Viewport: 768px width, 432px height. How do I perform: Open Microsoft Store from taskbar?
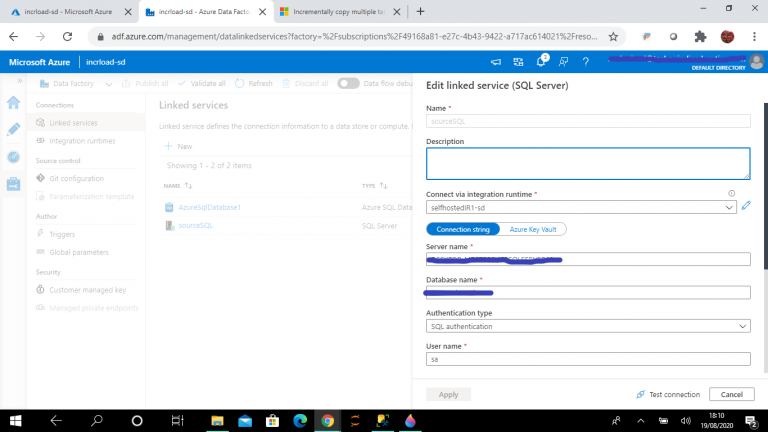coord(272,421)
